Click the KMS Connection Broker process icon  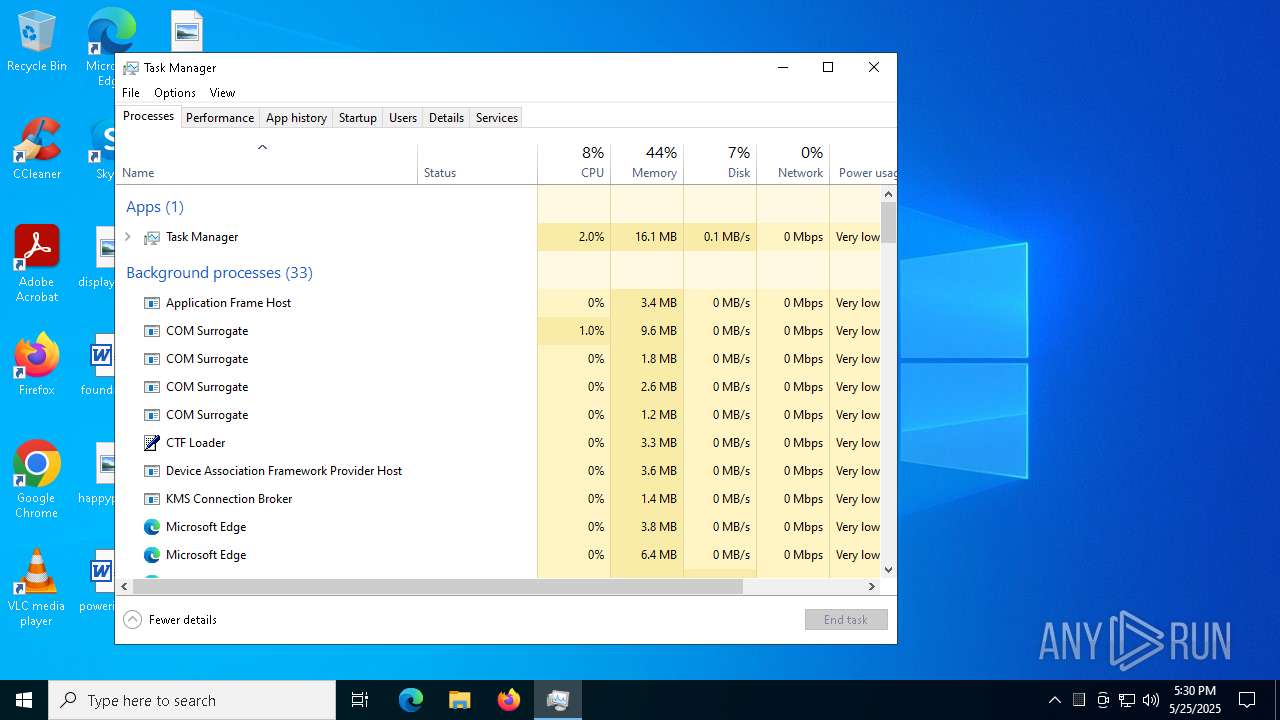[x=152, y=499]
